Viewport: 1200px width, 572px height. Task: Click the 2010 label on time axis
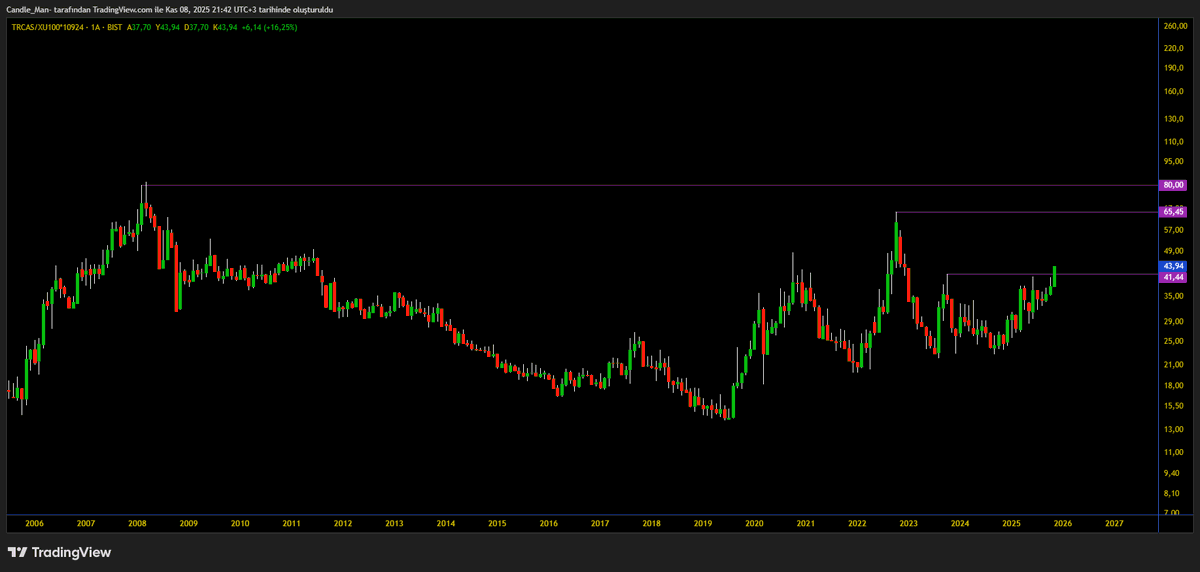(240, 523)
